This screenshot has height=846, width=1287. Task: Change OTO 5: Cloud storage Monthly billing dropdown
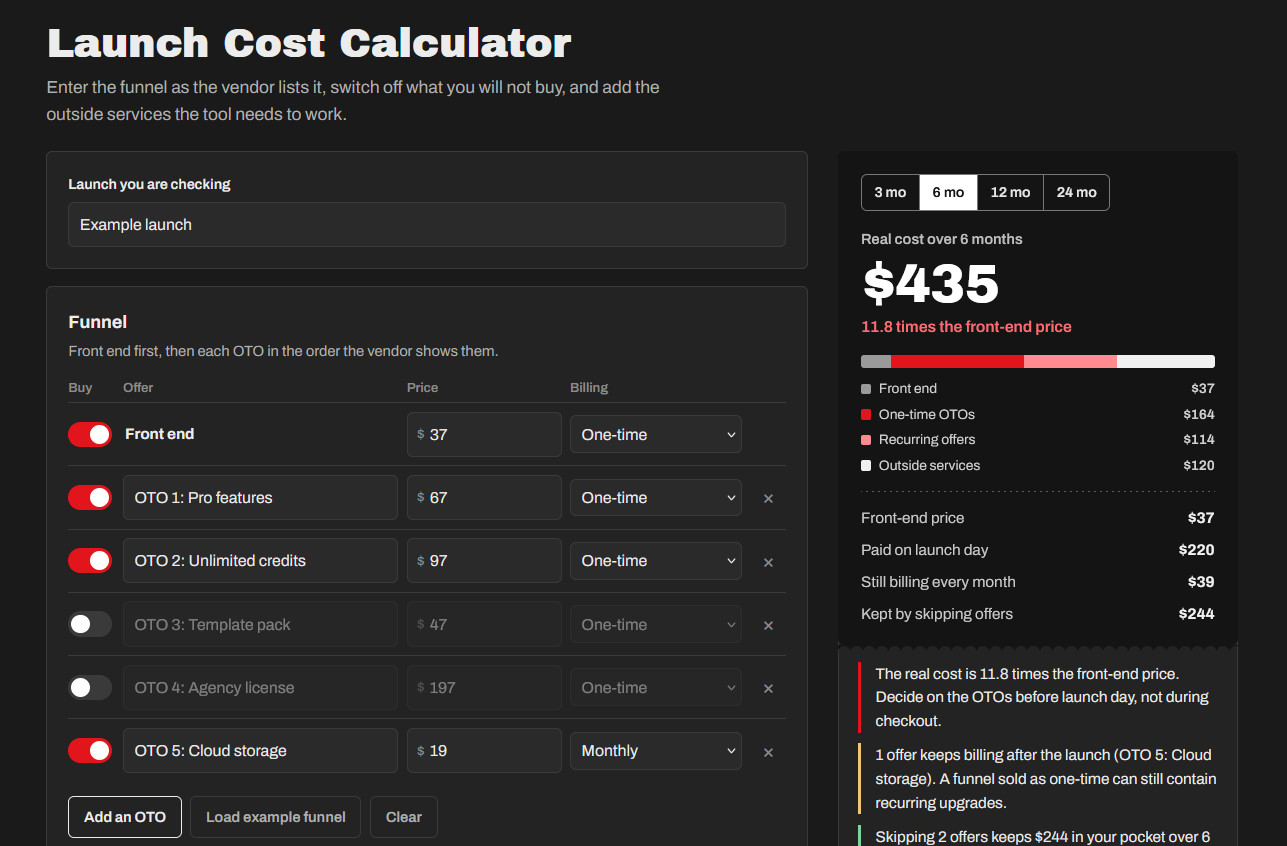click(656, 751)
